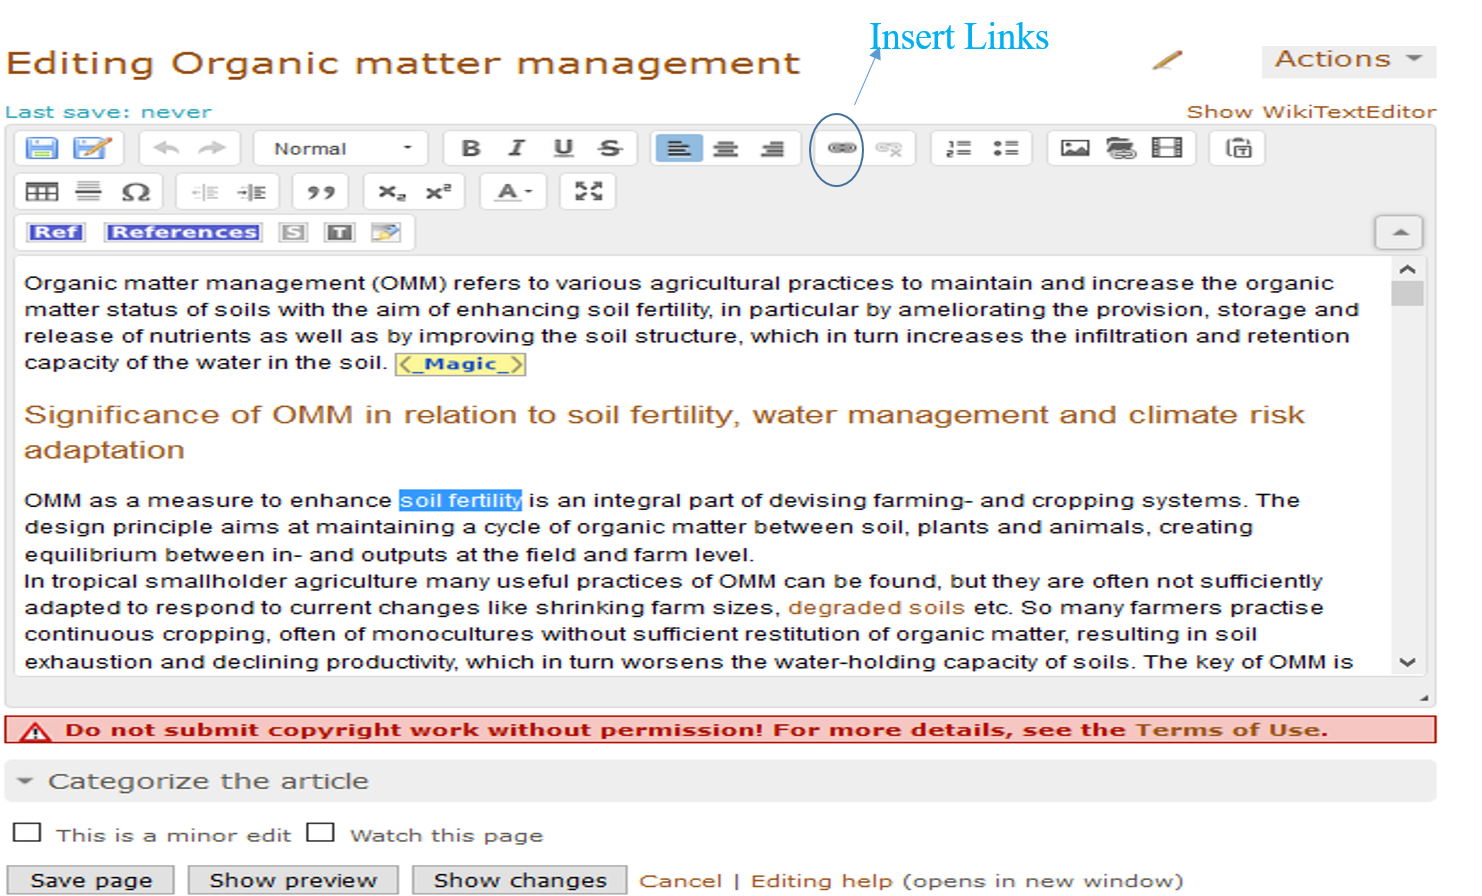The height and width of the screenshot is (896, 1482).
Task: Enable 'Watch this page' checkbox
Action: 320,833
